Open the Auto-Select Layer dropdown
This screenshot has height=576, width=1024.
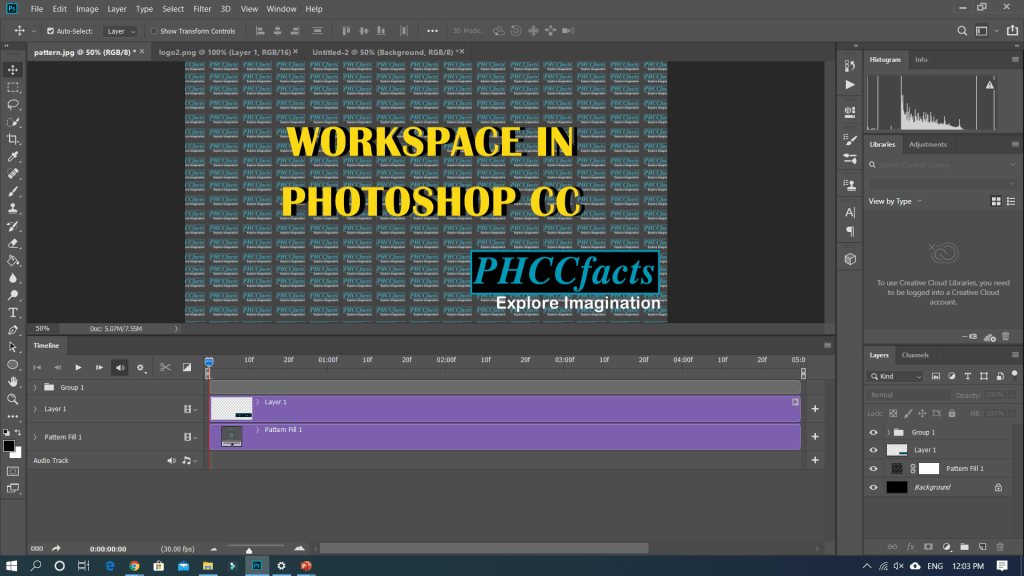pos(121,31)
